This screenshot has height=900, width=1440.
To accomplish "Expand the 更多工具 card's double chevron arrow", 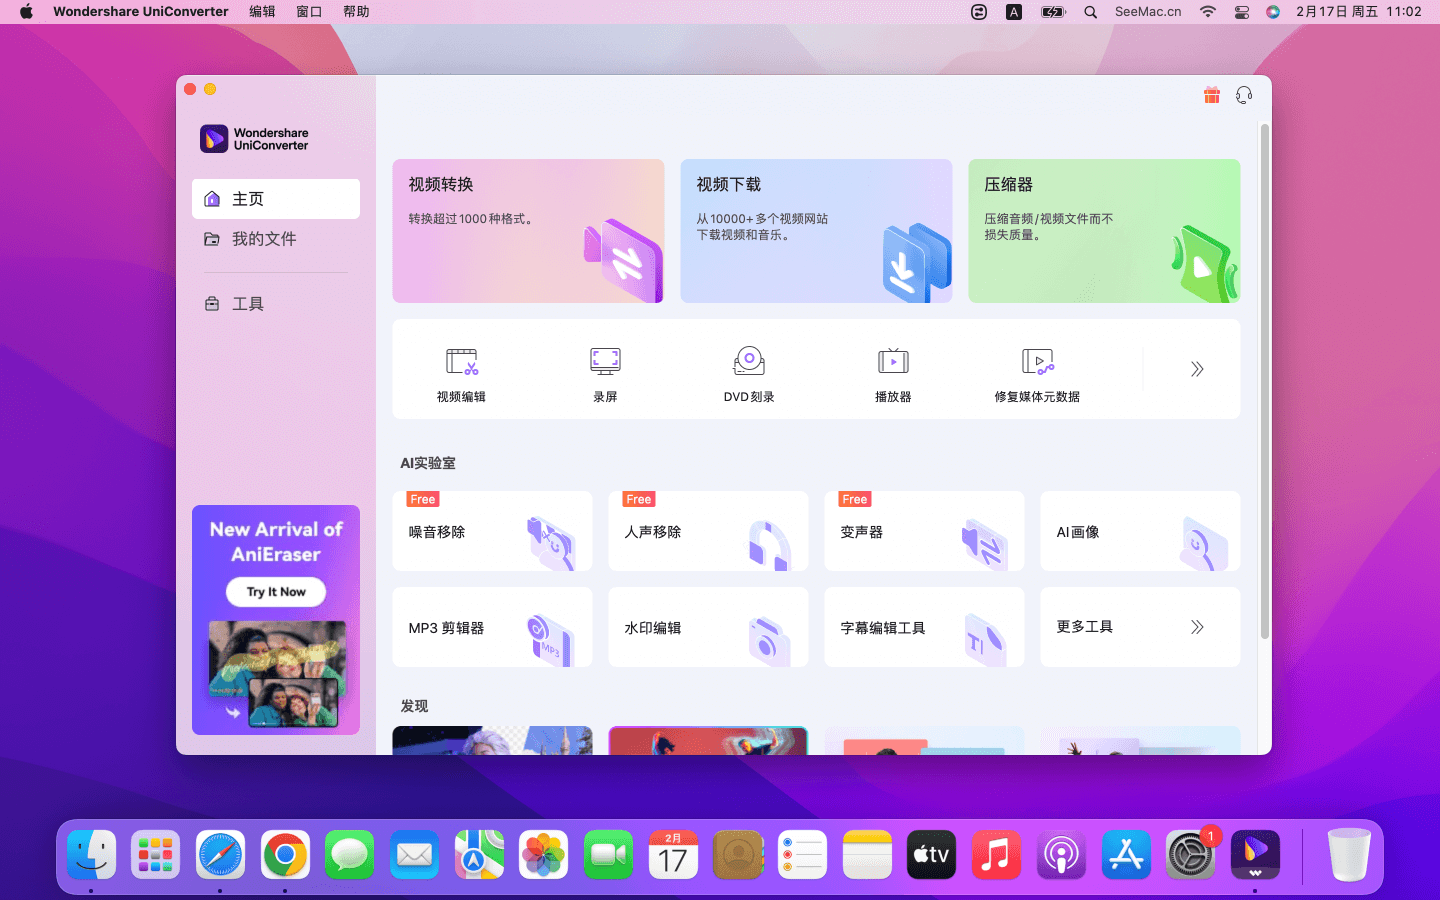I will click(x=1197, y=627).
